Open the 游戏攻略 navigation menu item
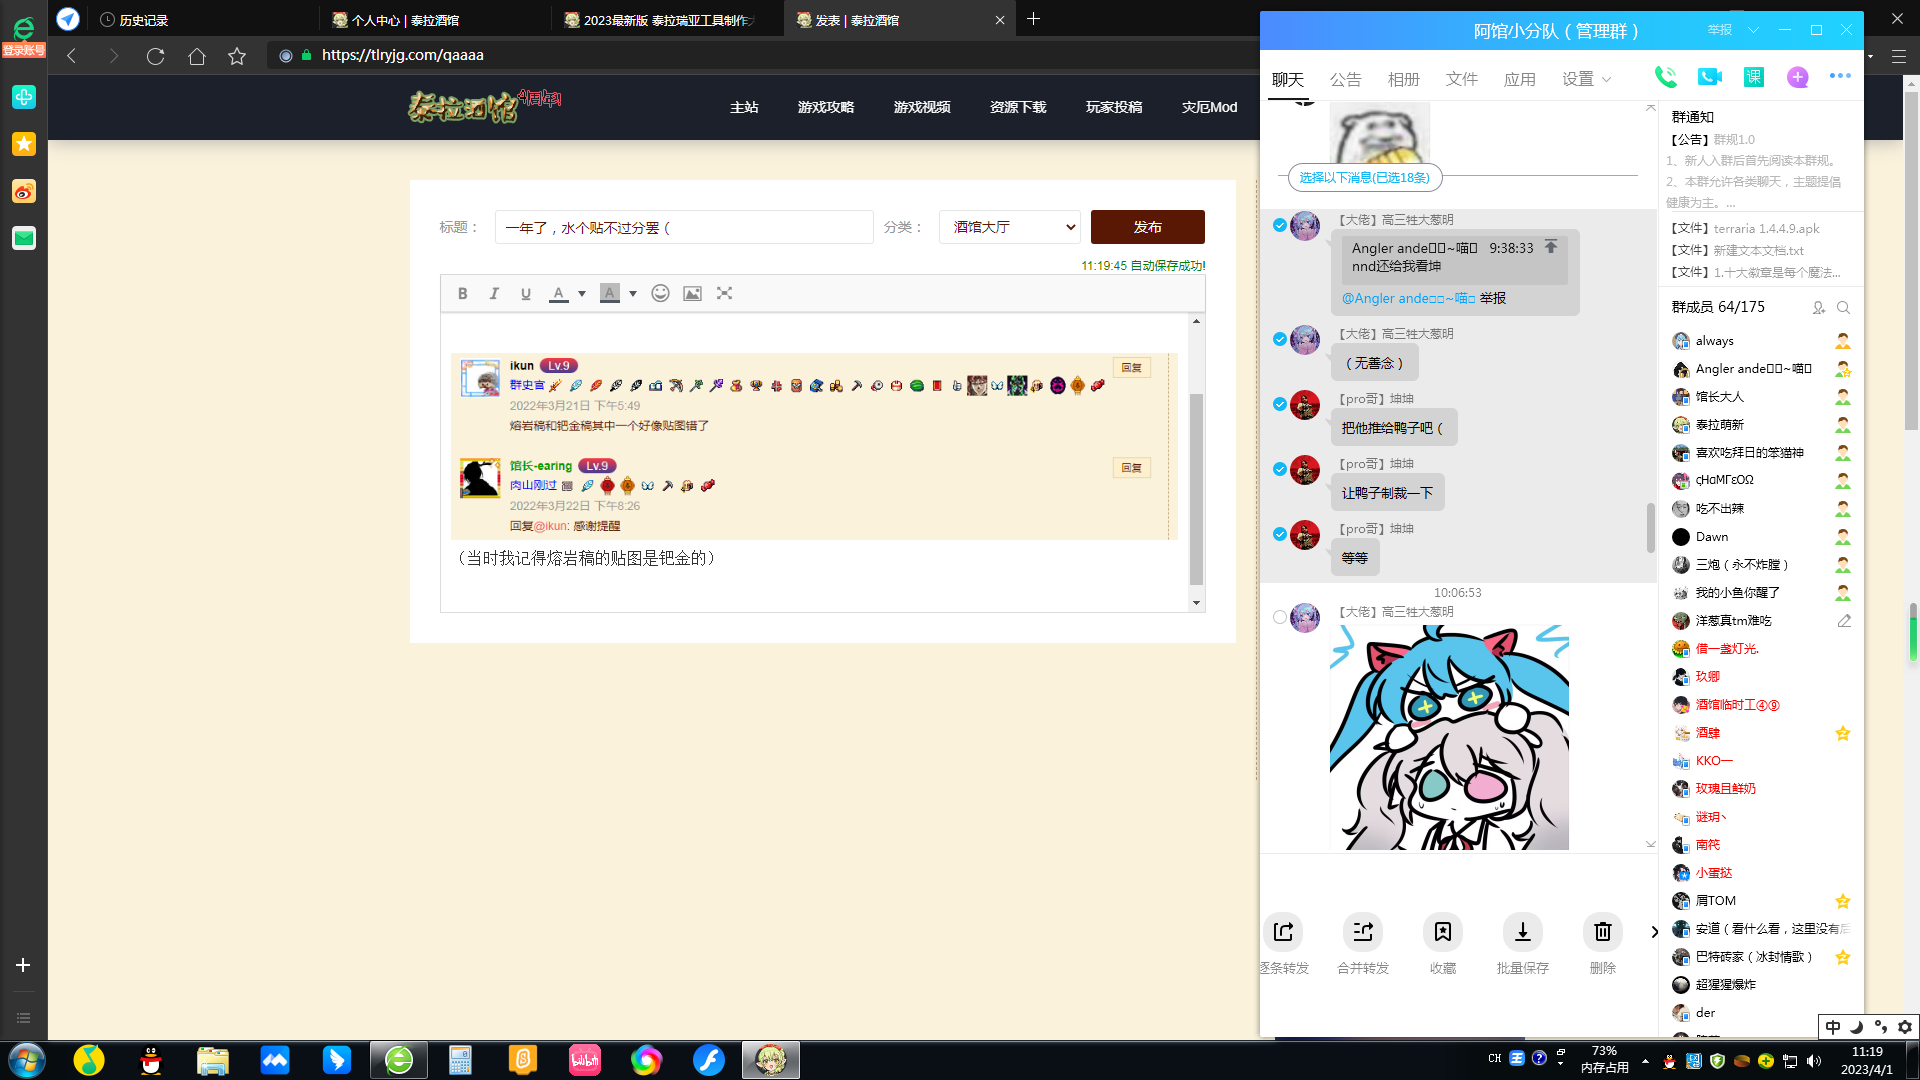Viewport: 1920px width, 1080px height. pos(825,107)
